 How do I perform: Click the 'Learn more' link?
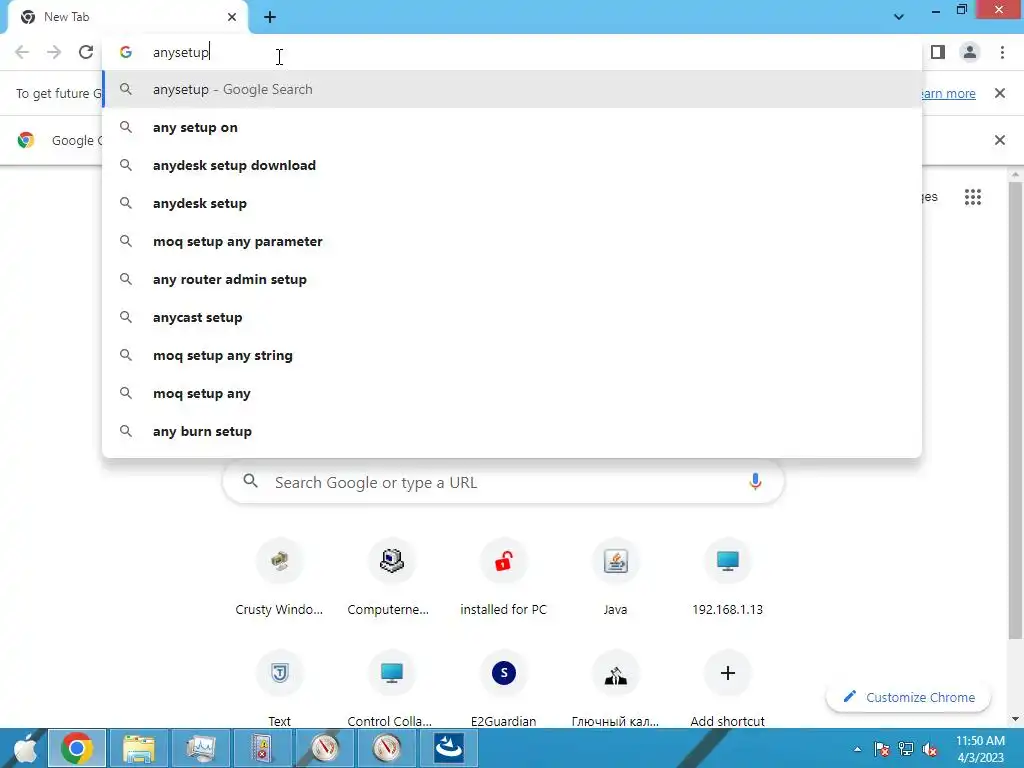pos(948,93)
